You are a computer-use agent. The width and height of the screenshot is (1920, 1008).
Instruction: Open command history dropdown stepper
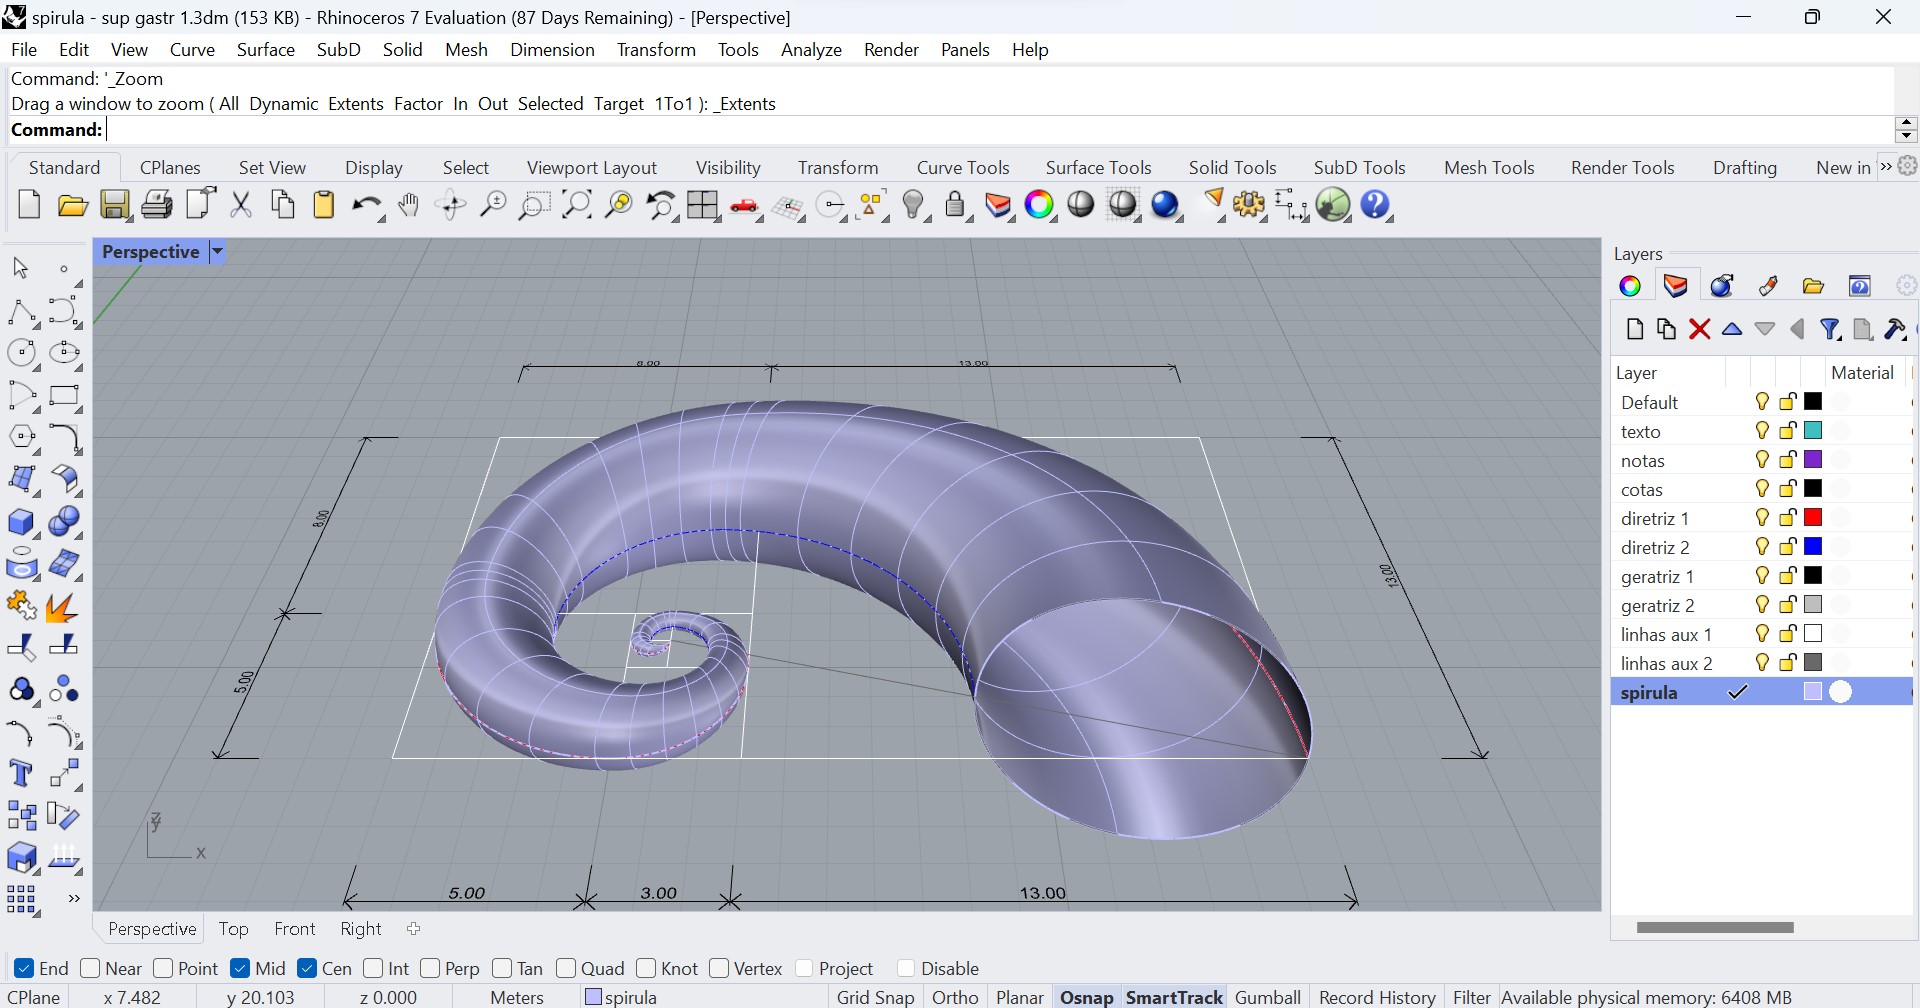[1905, 129]
